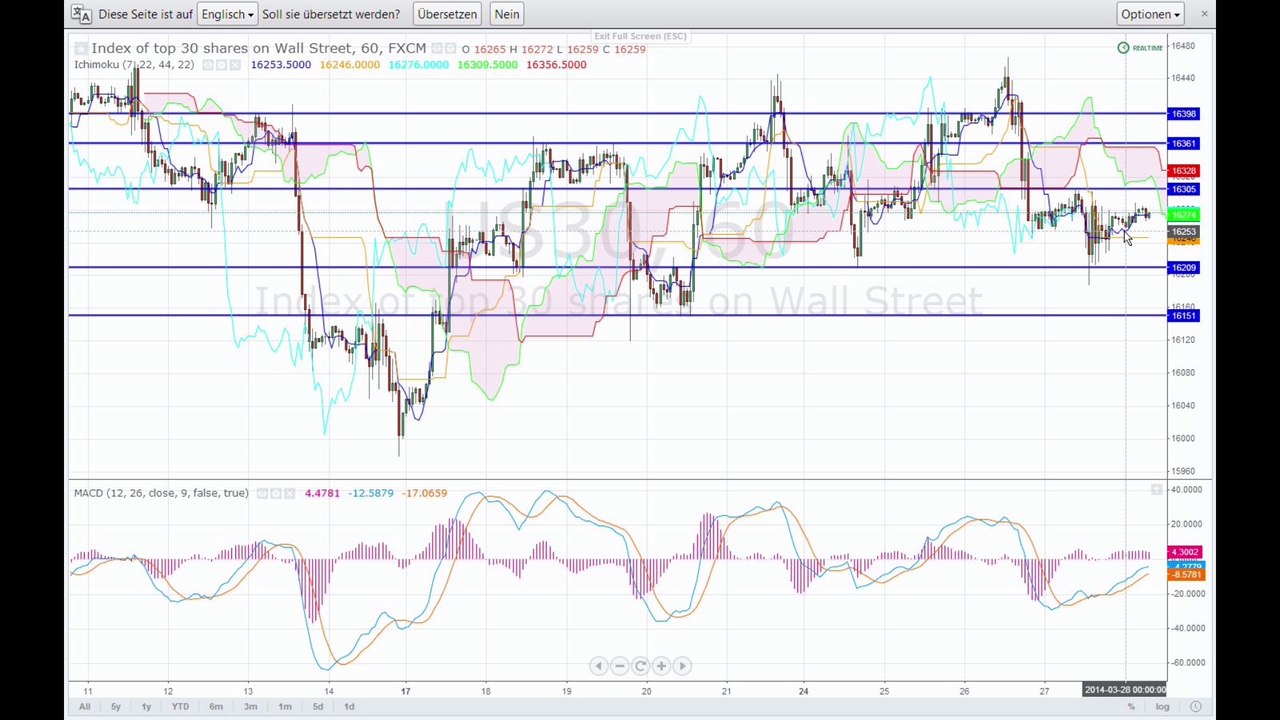The height and width of the screenshot is (720, 1280).
Task: Open MACD indicator settings gear
Action: pos(276,493)
